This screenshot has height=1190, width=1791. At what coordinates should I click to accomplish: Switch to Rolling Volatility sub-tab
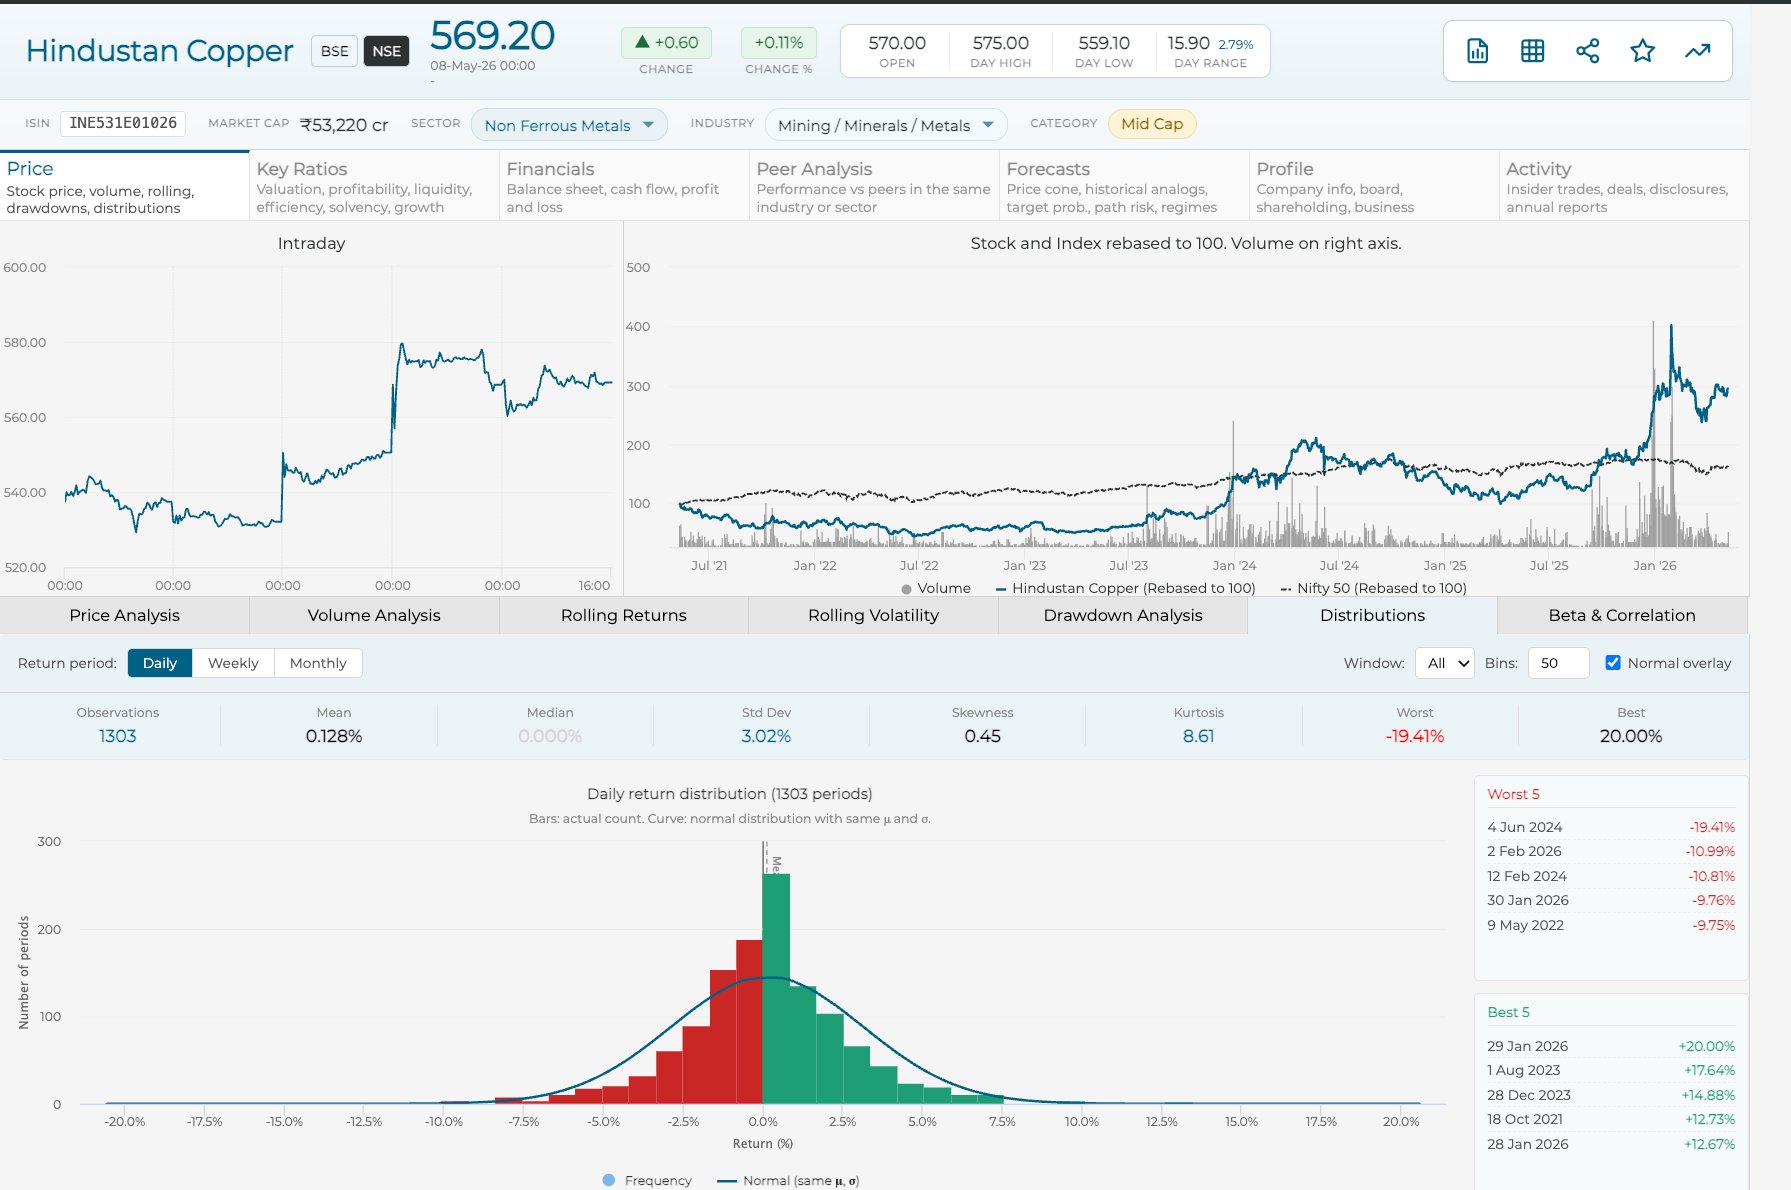[873, 615]
